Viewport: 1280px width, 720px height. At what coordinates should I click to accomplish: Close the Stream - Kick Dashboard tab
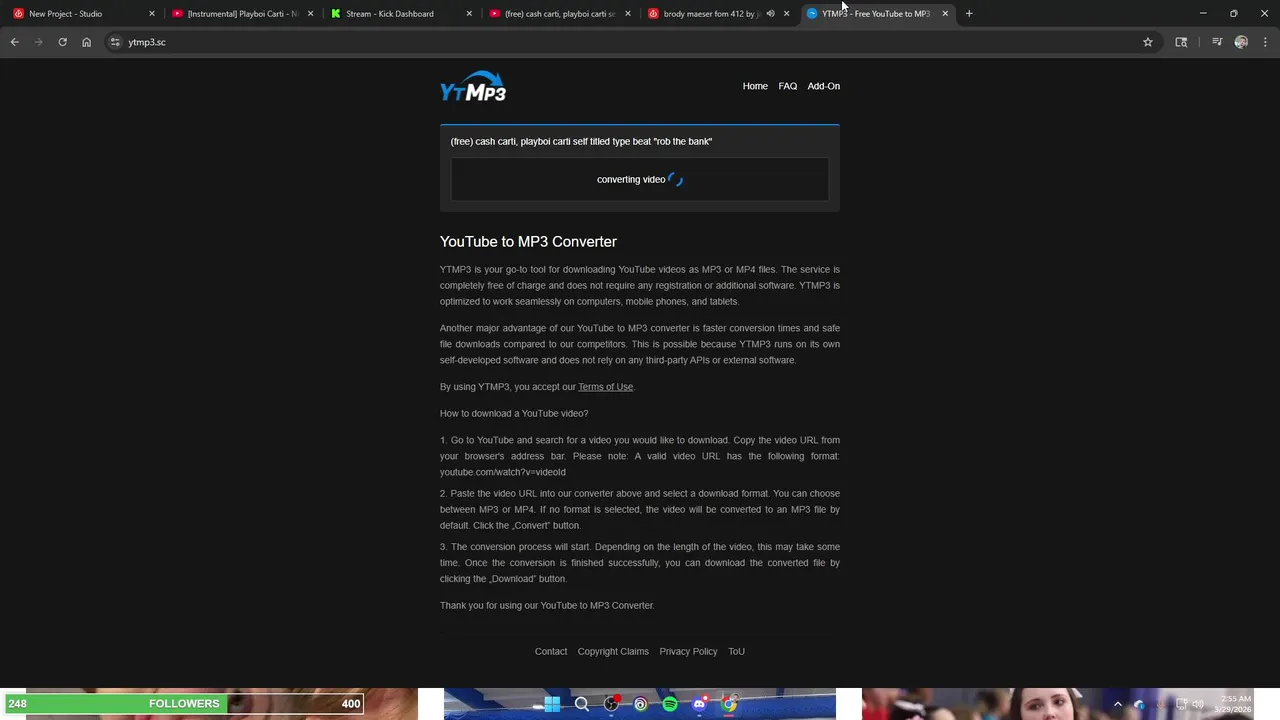(469, 13)
